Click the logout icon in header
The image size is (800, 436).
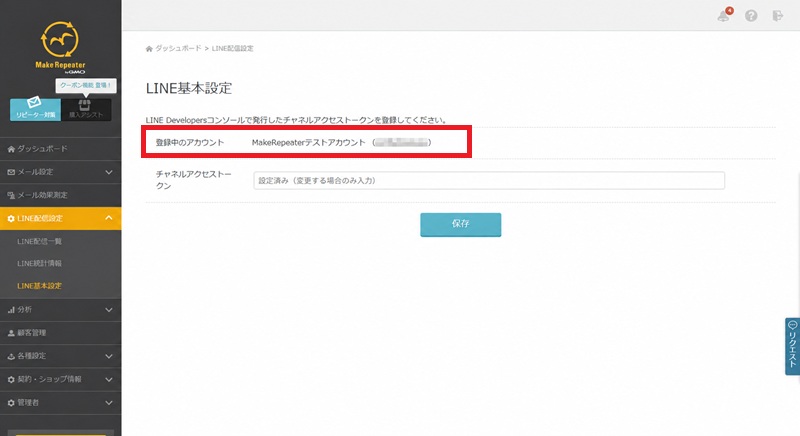click(x=777, y=16)
